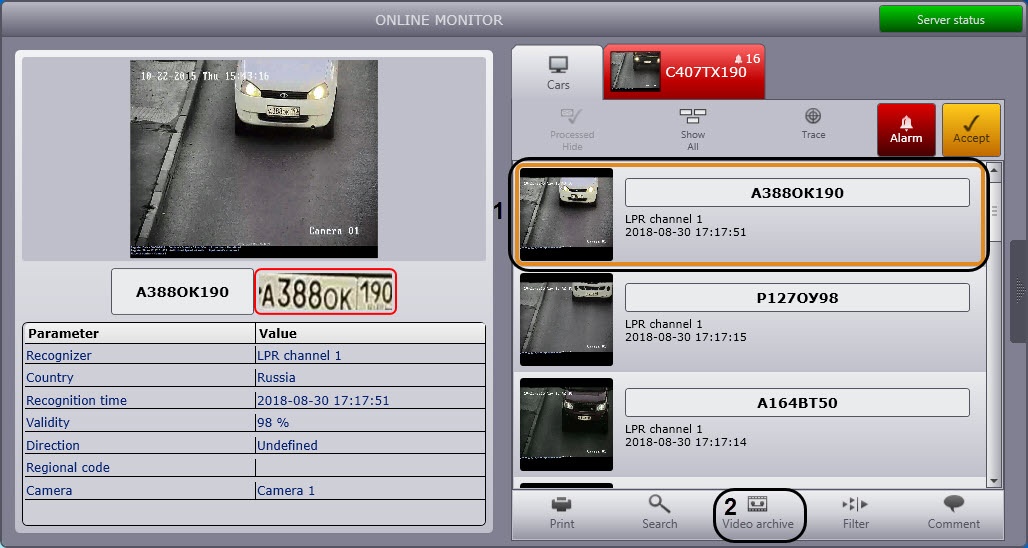
Task: Click the Processed Hide icon
Action: (572, 117)
